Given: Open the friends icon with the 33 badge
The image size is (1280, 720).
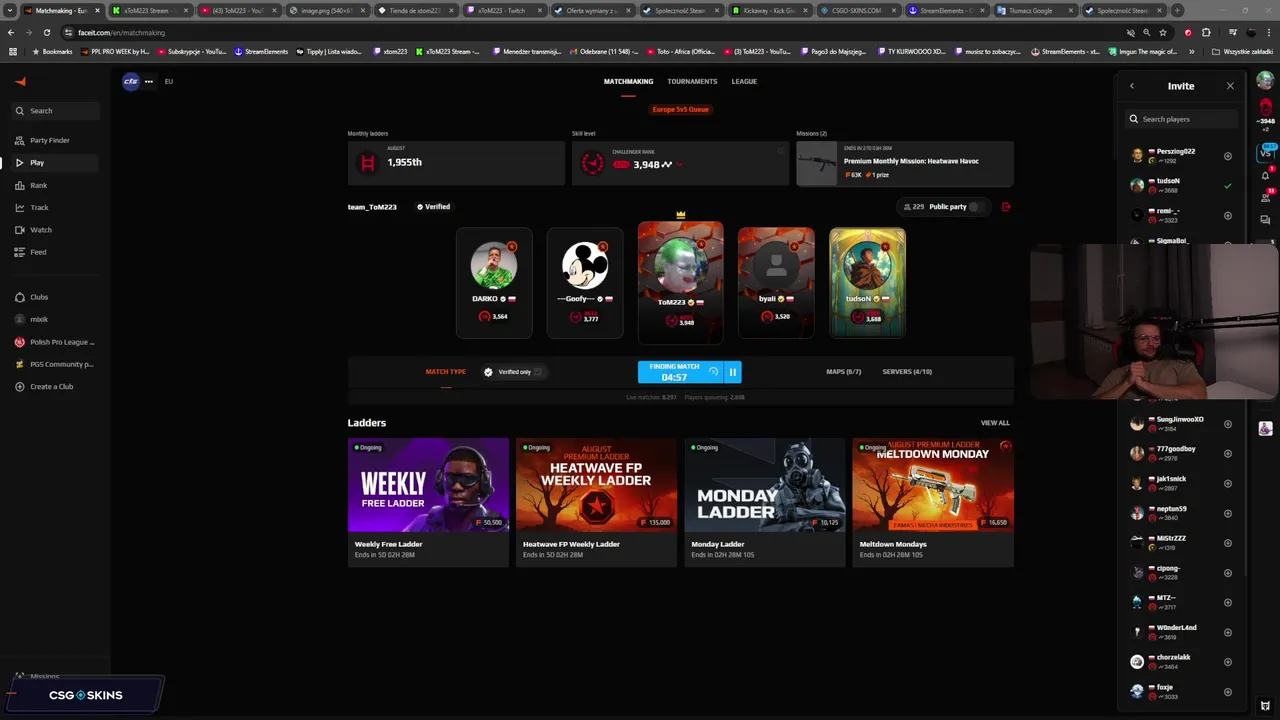Looking at the screenshot, I should pos(1266,196).
